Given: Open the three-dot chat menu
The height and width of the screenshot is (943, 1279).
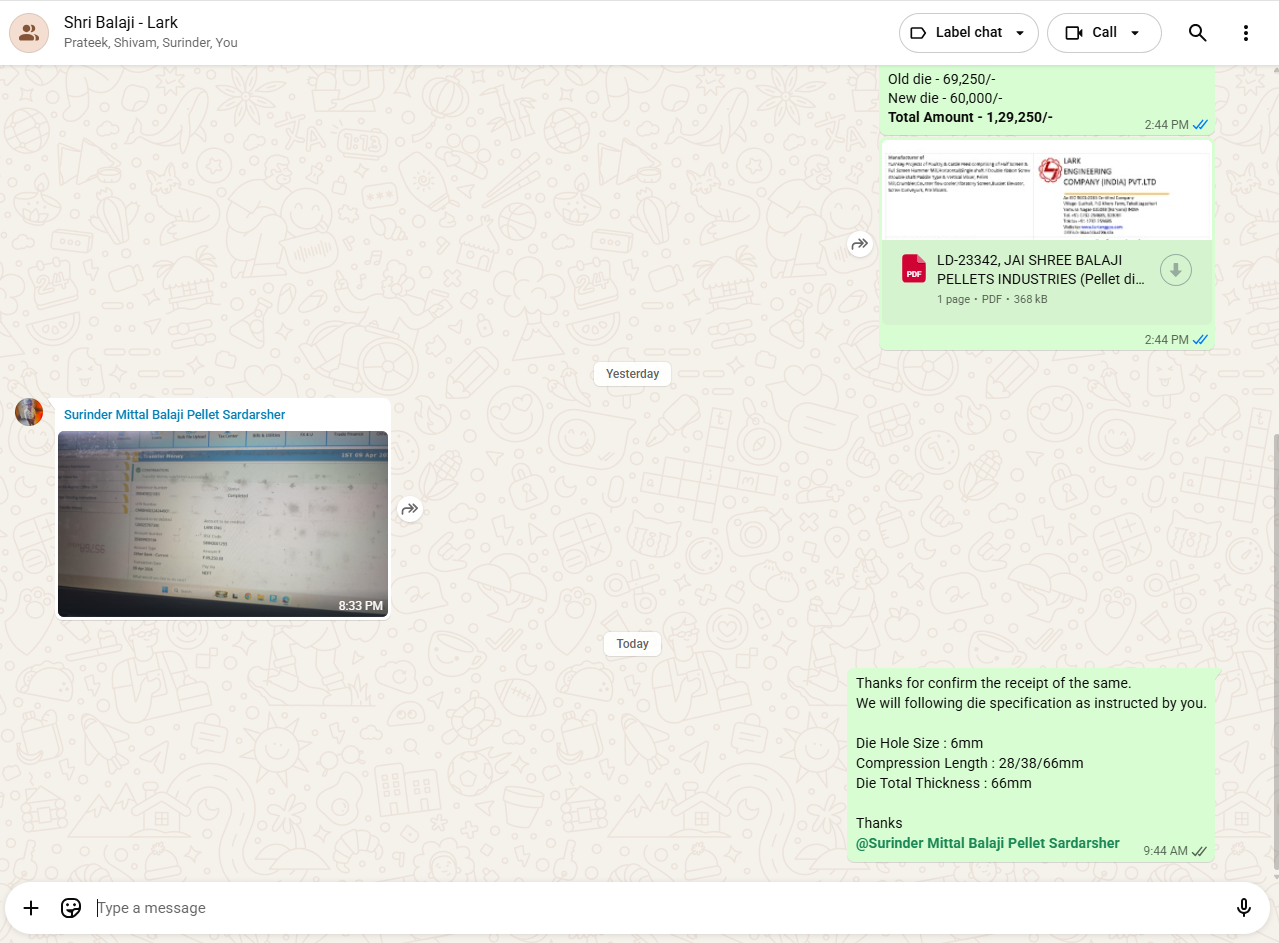Looking at the screenshot, I should pos(1245,33).
